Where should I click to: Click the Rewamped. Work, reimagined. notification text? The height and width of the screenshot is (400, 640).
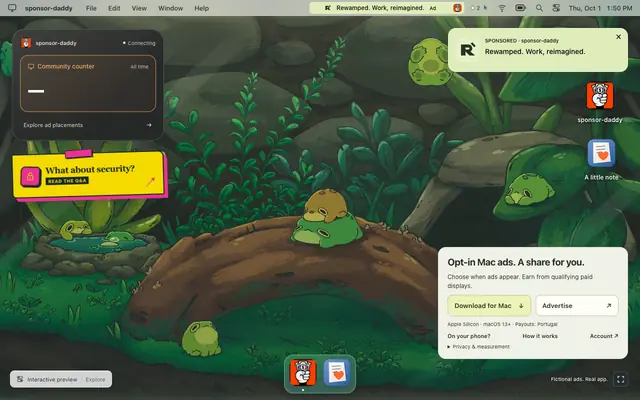535,51
